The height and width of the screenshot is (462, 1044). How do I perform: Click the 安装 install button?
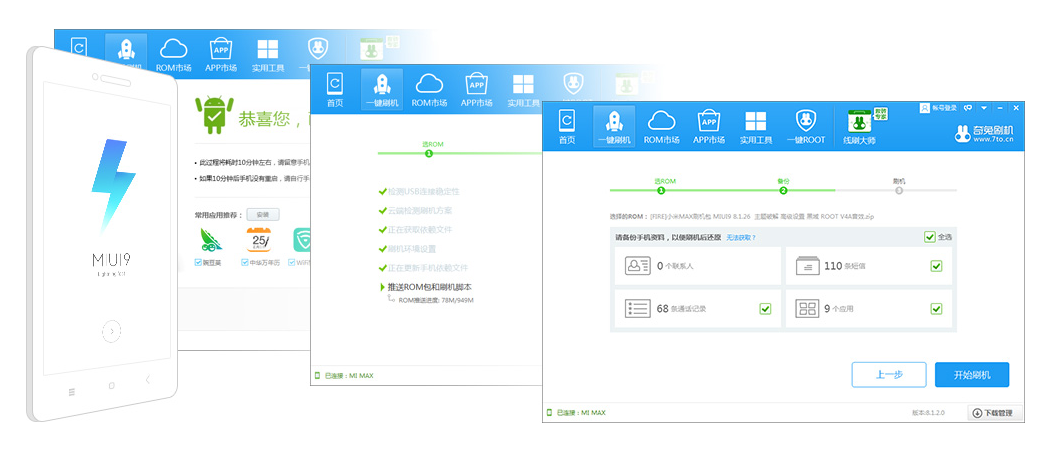coord(262,214)
